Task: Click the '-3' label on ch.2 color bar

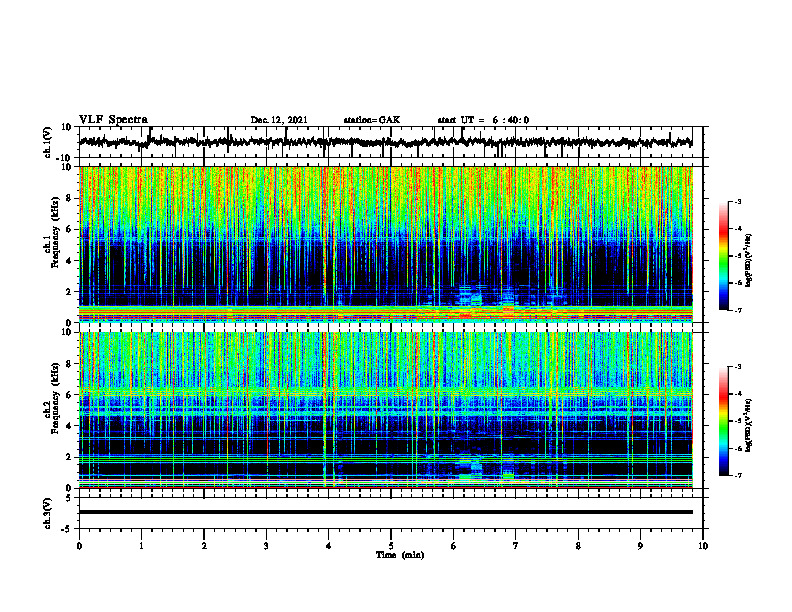Action: coord(738,367)
